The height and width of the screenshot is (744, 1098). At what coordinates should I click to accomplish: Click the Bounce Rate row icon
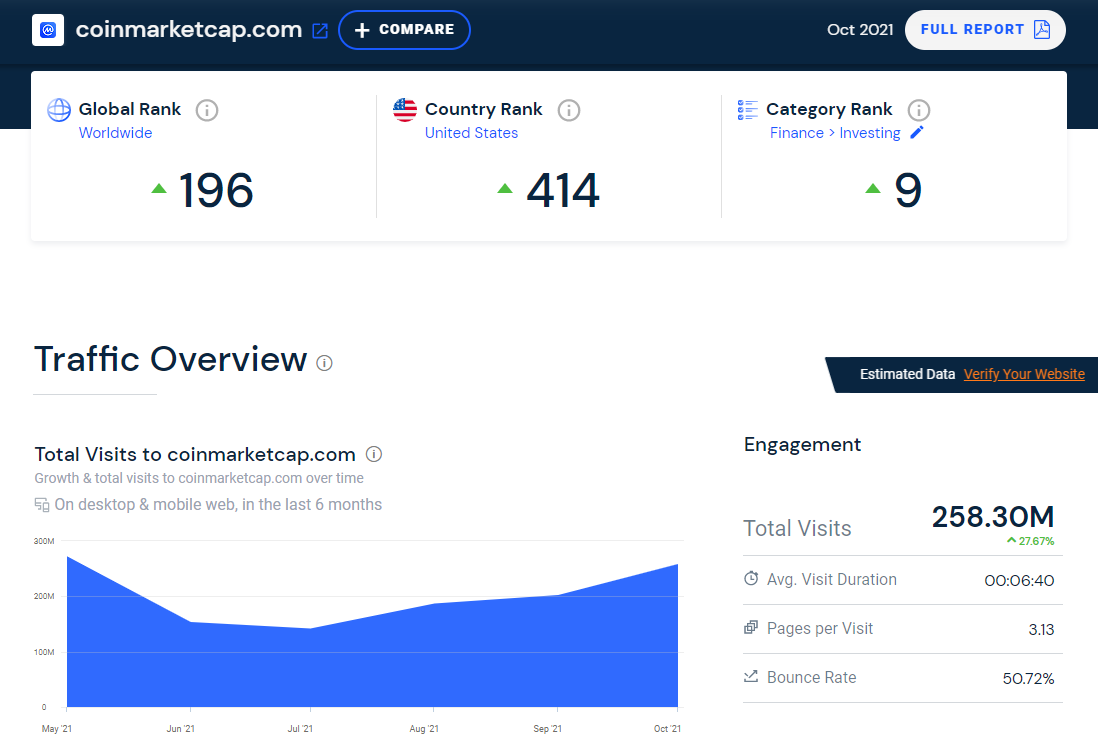pyautogui.click(x=751, y=677)
